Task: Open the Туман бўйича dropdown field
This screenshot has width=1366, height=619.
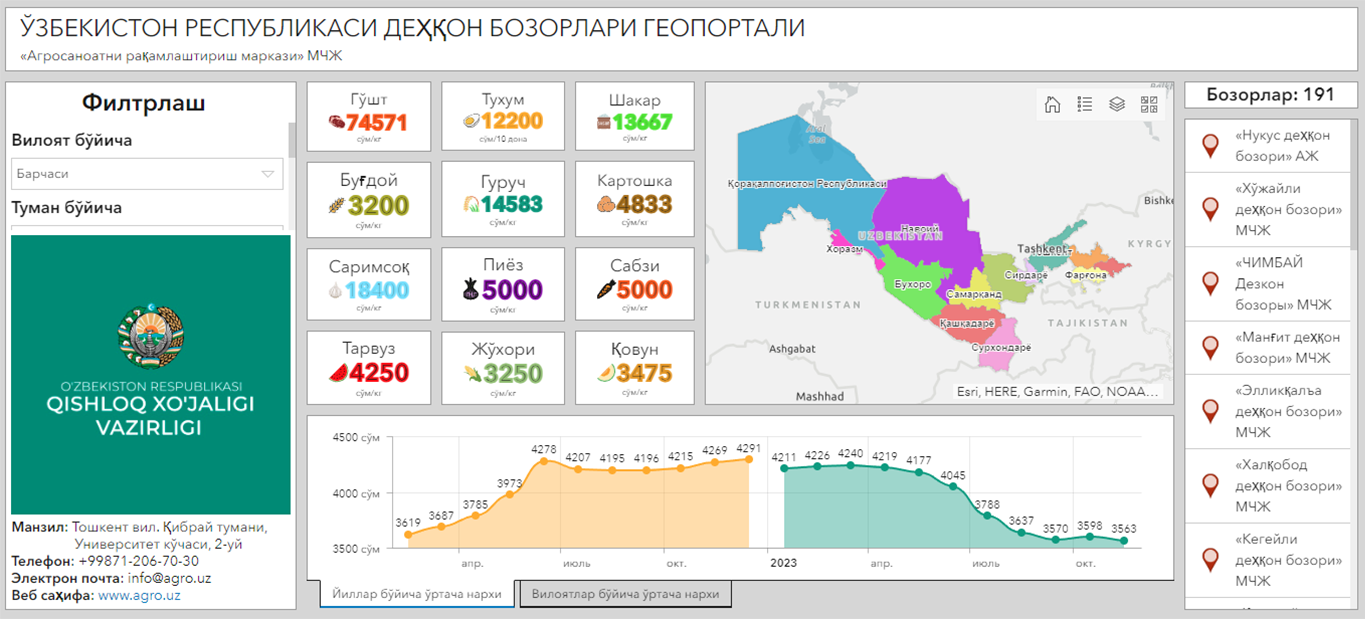Action: 147,230
